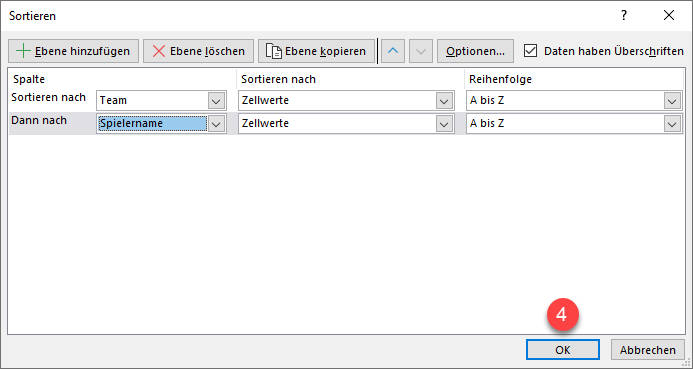The image size is (693, 369).
Task: Open help with the question mark
Action: (624, 15)
